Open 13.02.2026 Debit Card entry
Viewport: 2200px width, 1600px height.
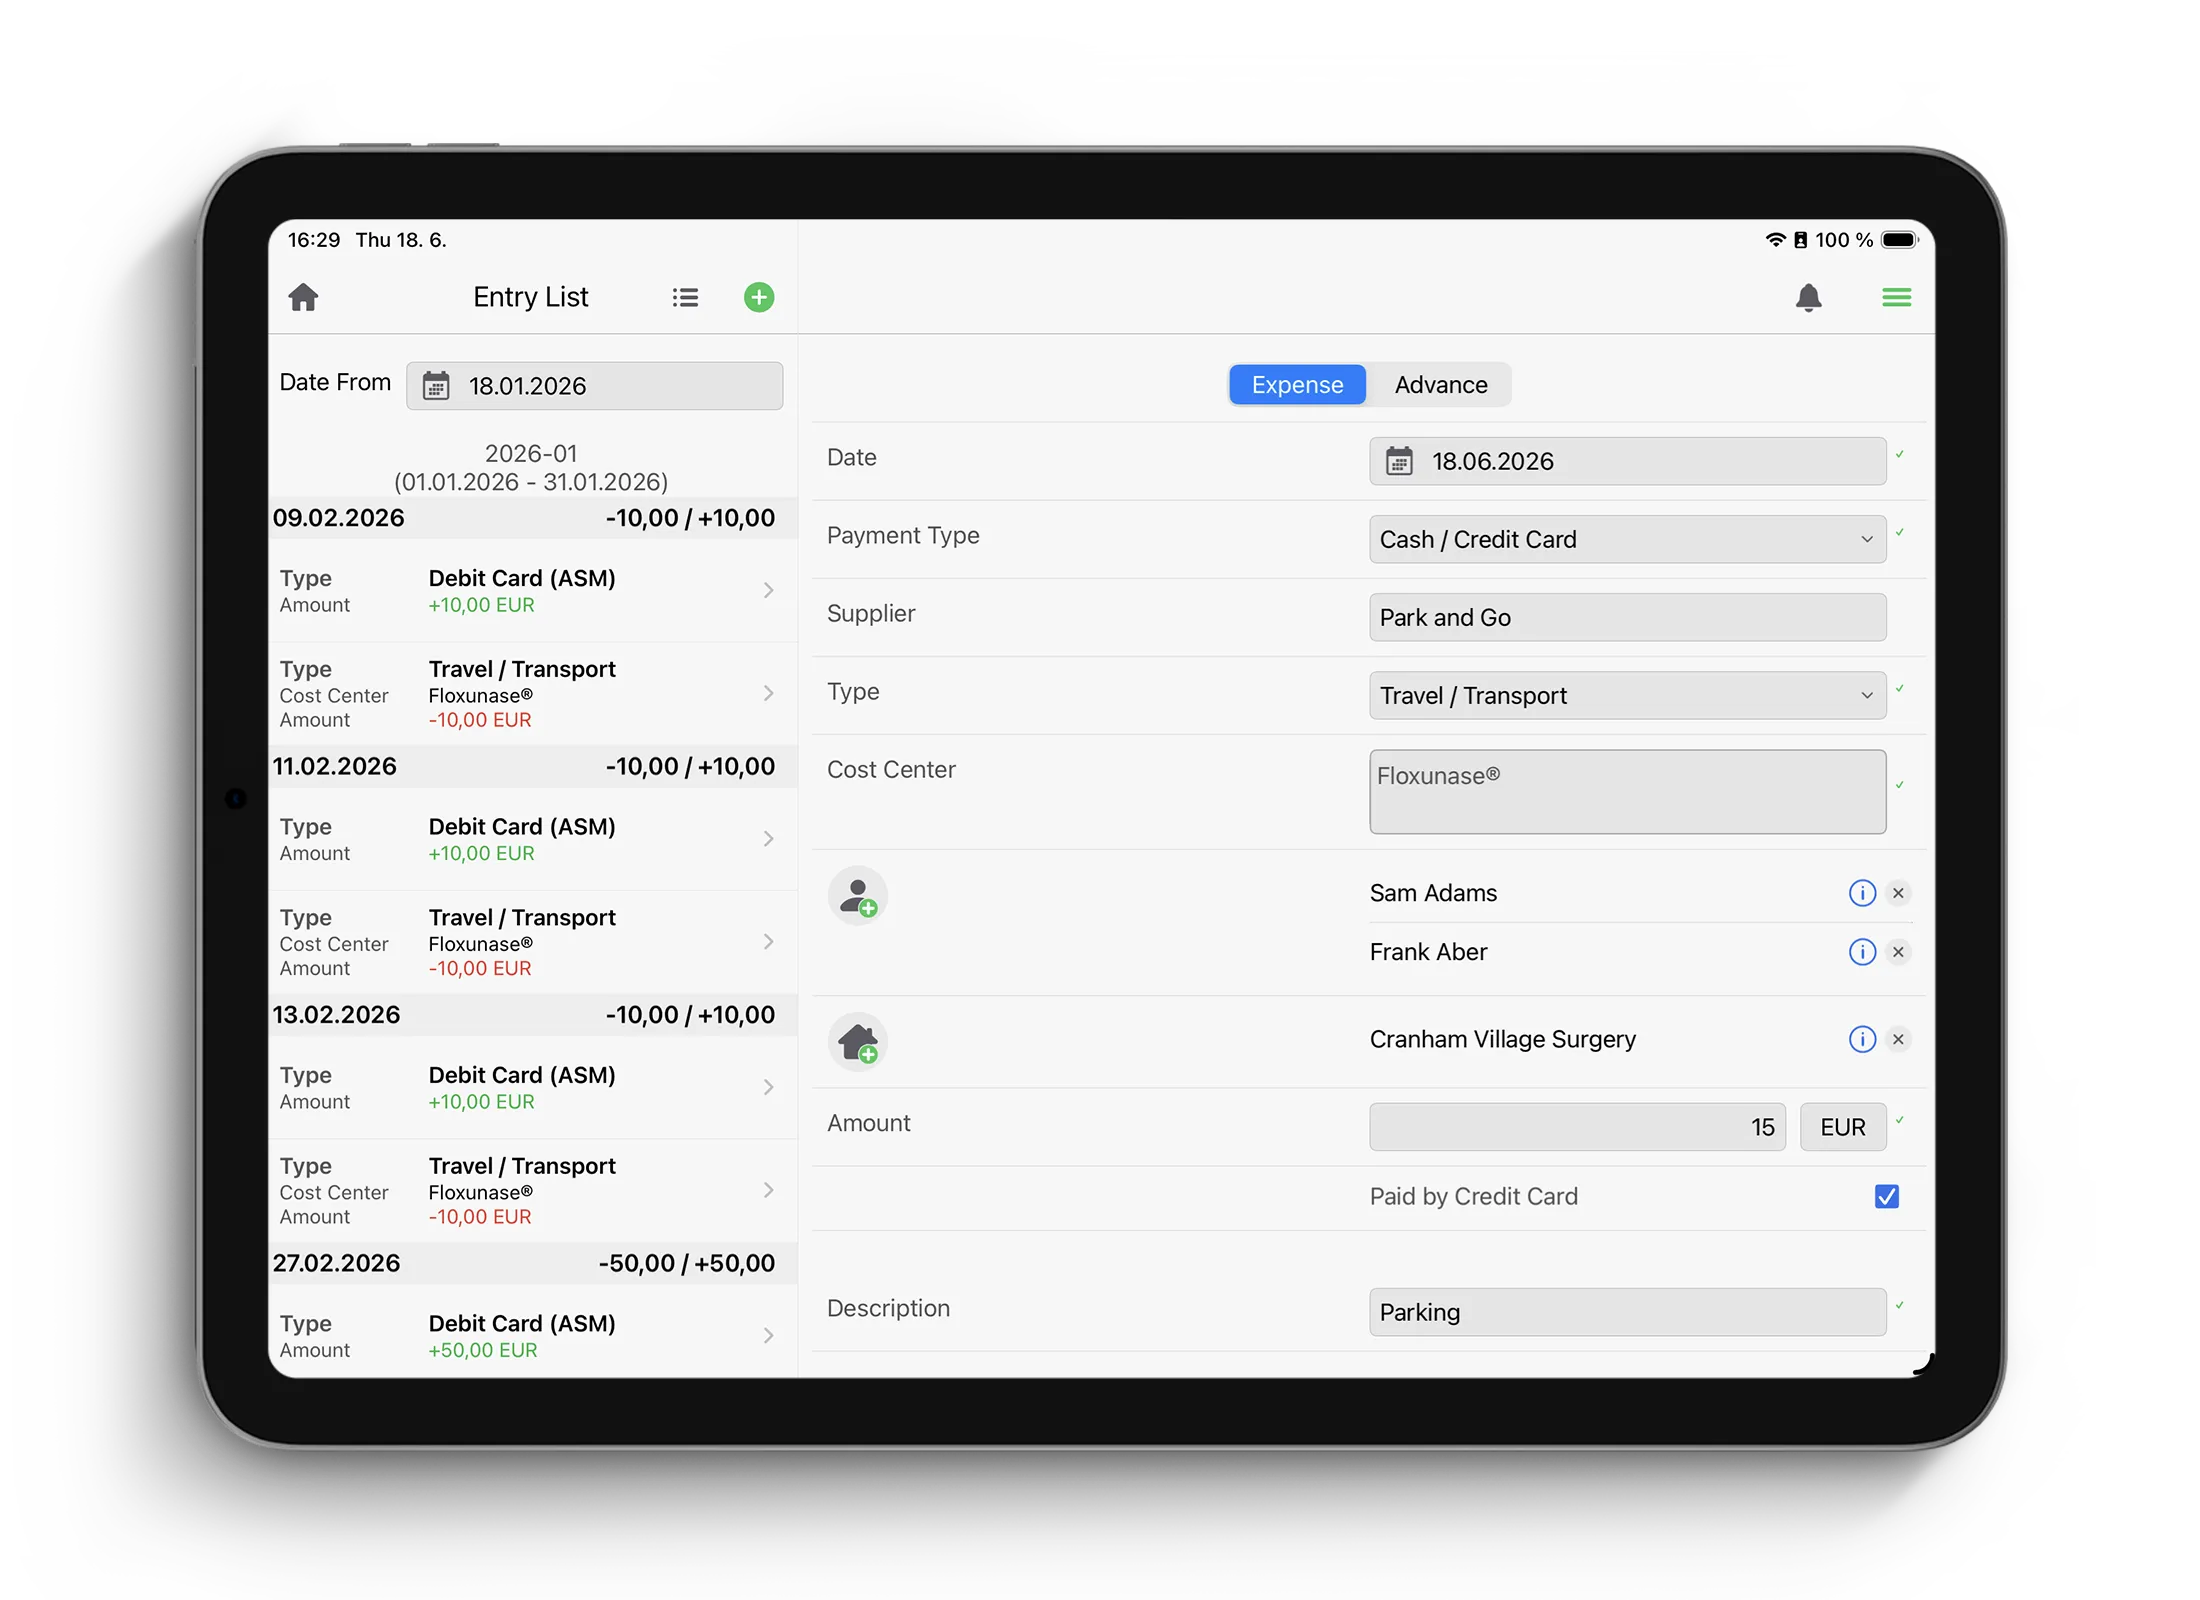point(532,1087)
